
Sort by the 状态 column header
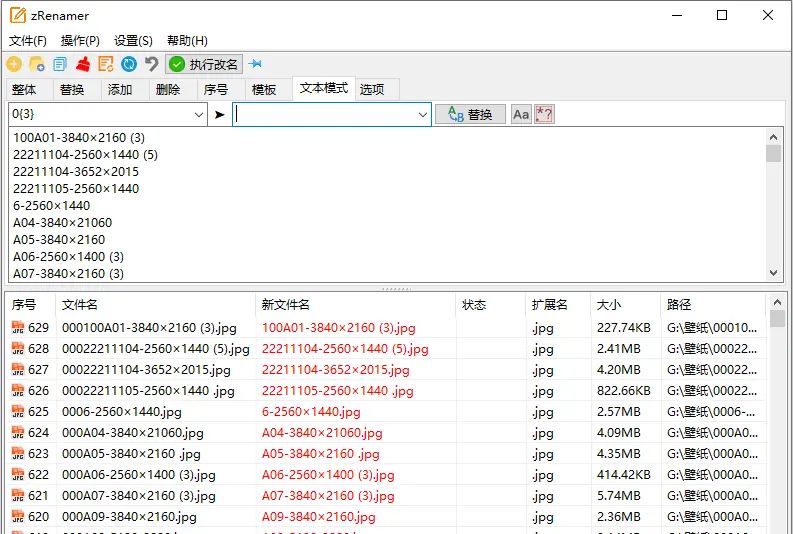[491, 304]
